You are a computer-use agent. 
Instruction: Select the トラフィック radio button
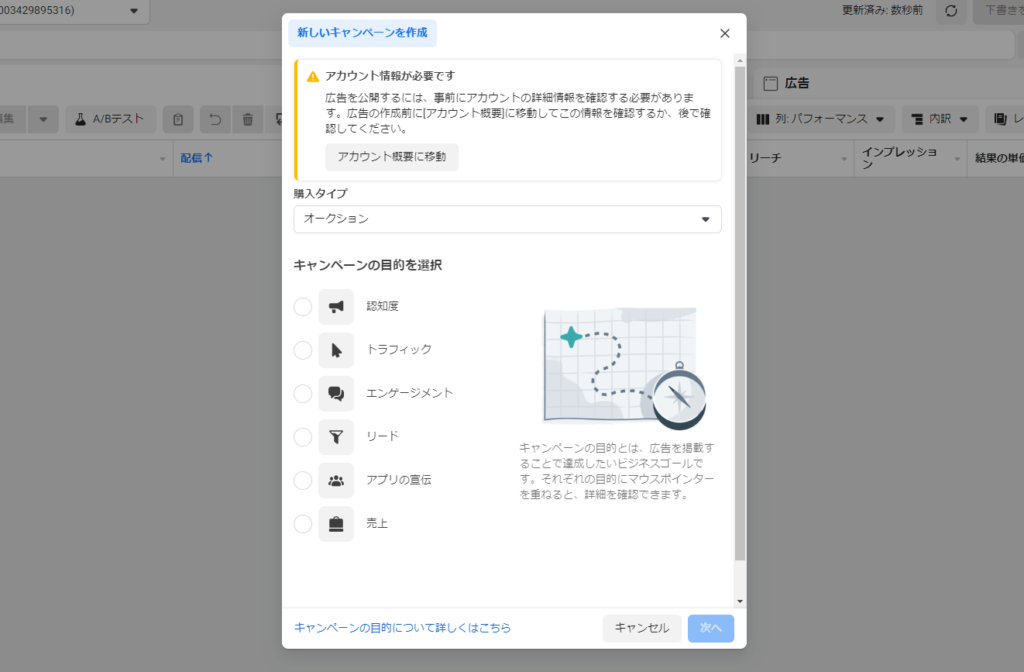pyautogui.click(x=303, y=350)
